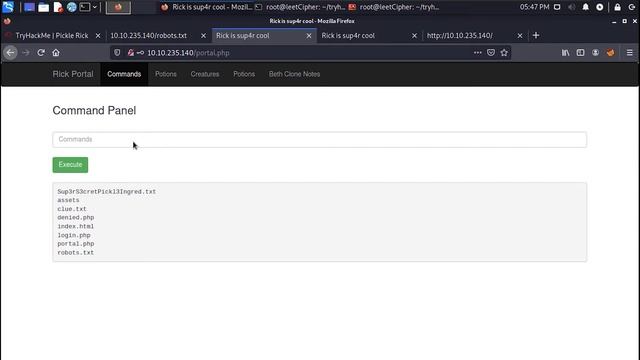Click the green Execute button

pyautogui.click(x=70, y=164)
